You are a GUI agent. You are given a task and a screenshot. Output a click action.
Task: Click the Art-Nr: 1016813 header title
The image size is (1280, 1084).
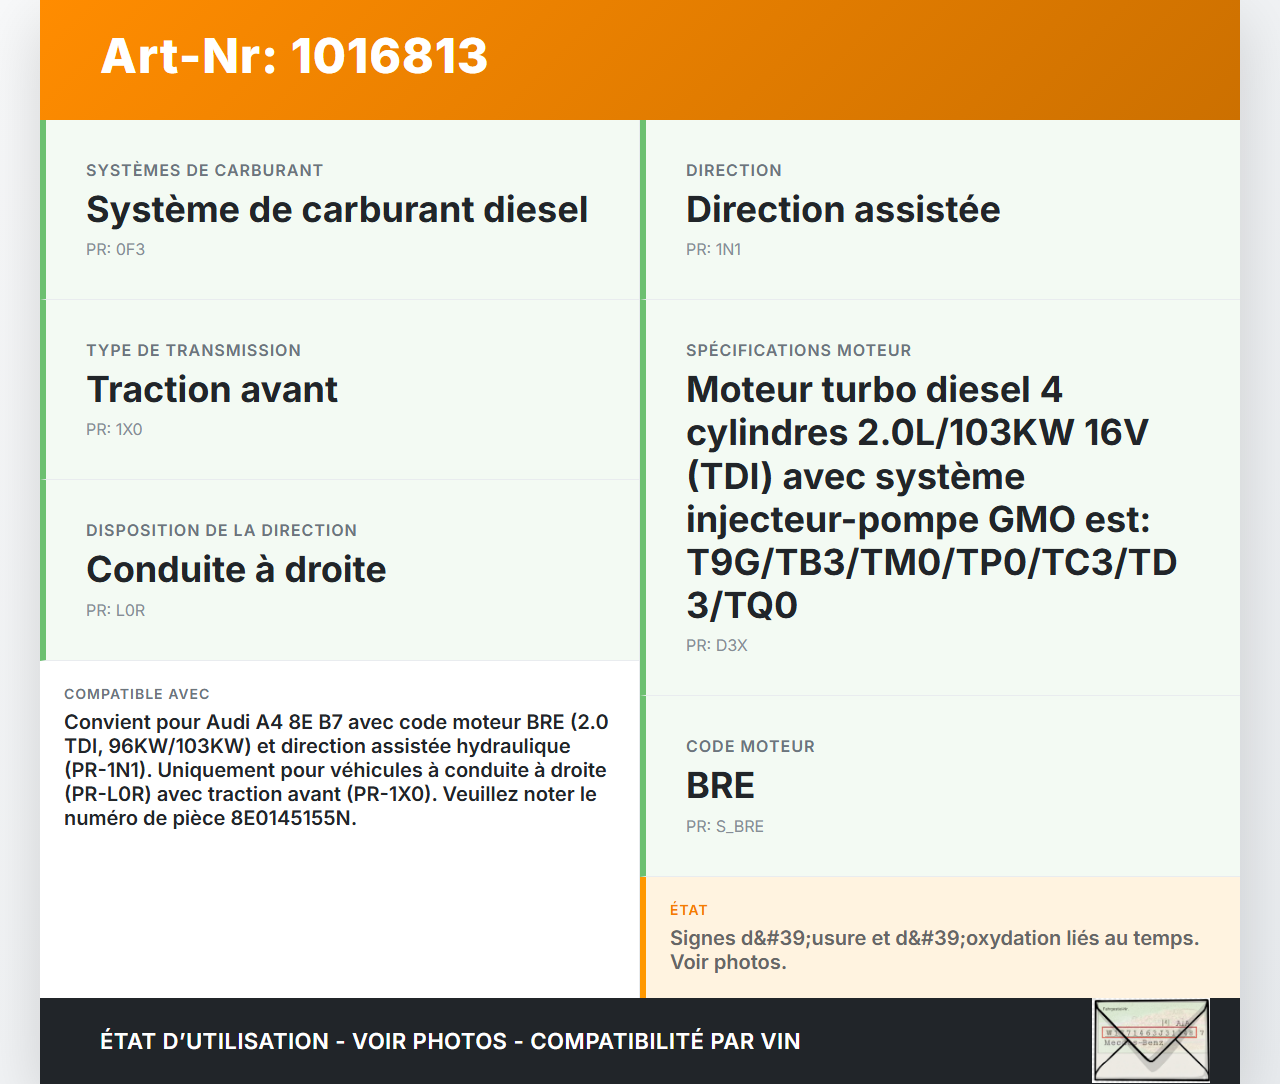tap(294, 56)
